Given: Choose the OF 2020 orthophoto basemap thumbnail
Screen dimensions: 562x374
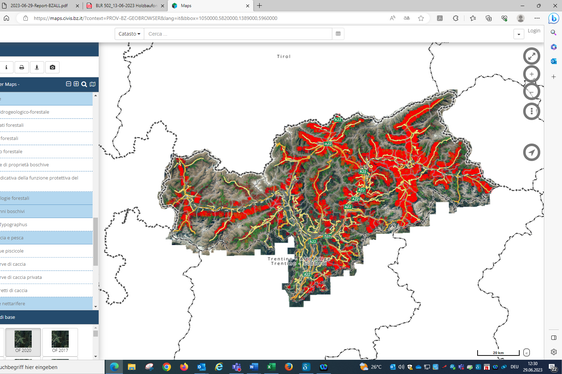Looking at the screenshot, I should [23, 341].
